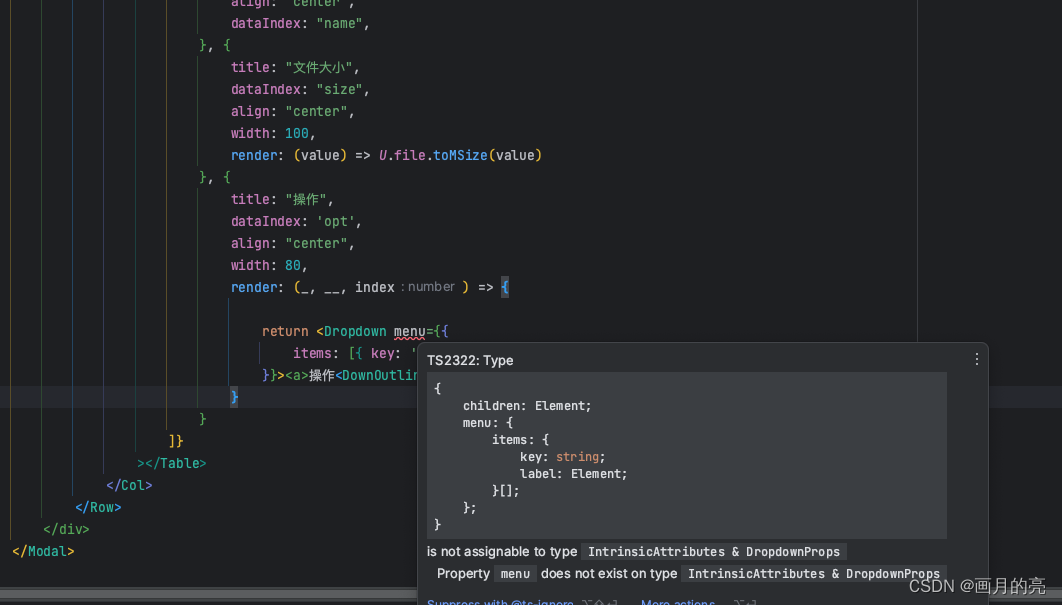Click the "文件大小" title string
Image resolution: width=1062 pixels, height=605 pixels.
319,67
